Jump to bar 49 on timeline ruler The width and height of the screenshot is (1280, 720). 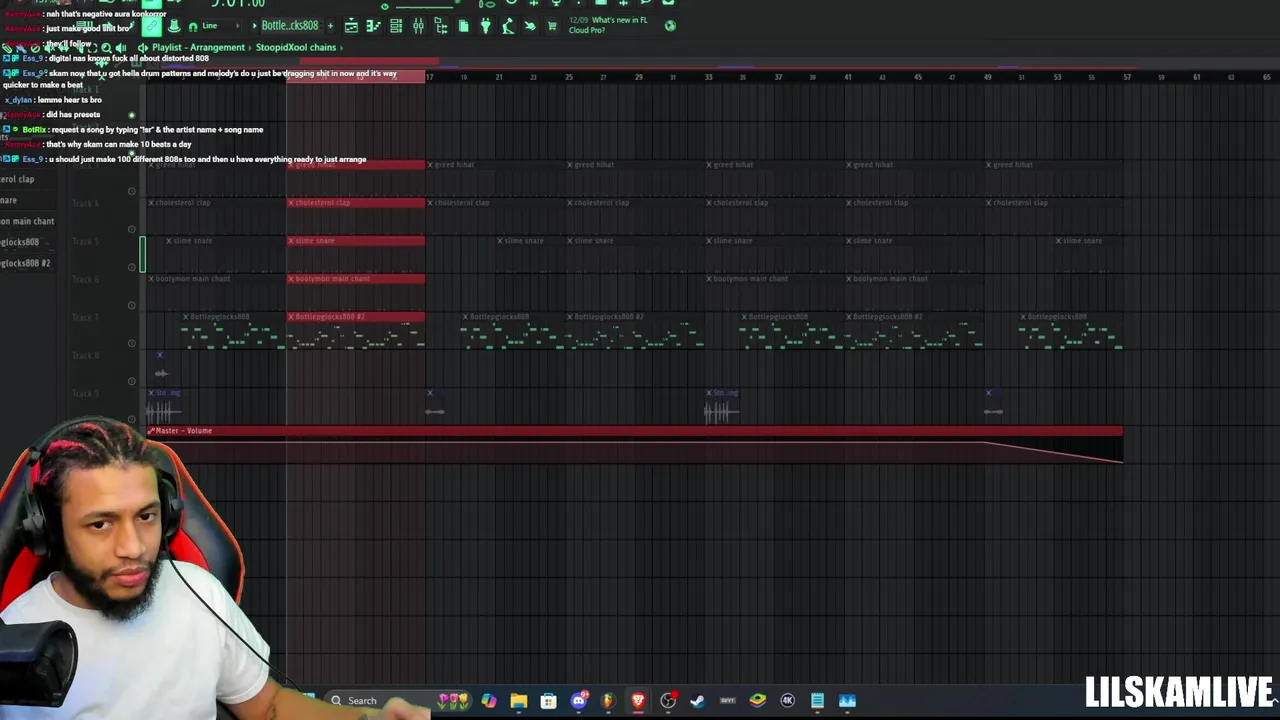(988, 77)
